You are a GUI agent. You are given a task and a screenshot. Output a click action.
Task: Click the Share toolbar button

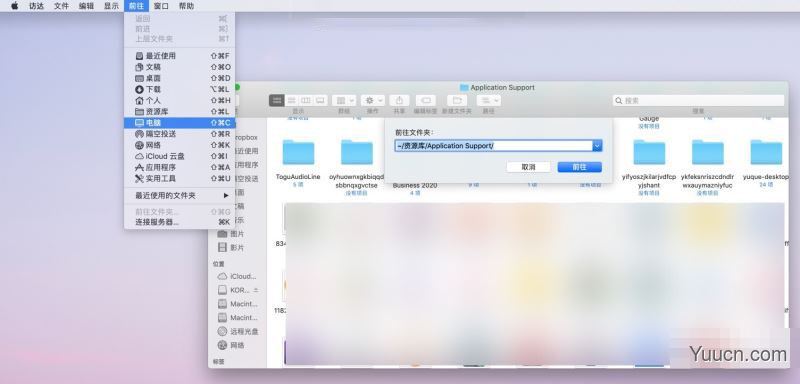pos(399,100)
